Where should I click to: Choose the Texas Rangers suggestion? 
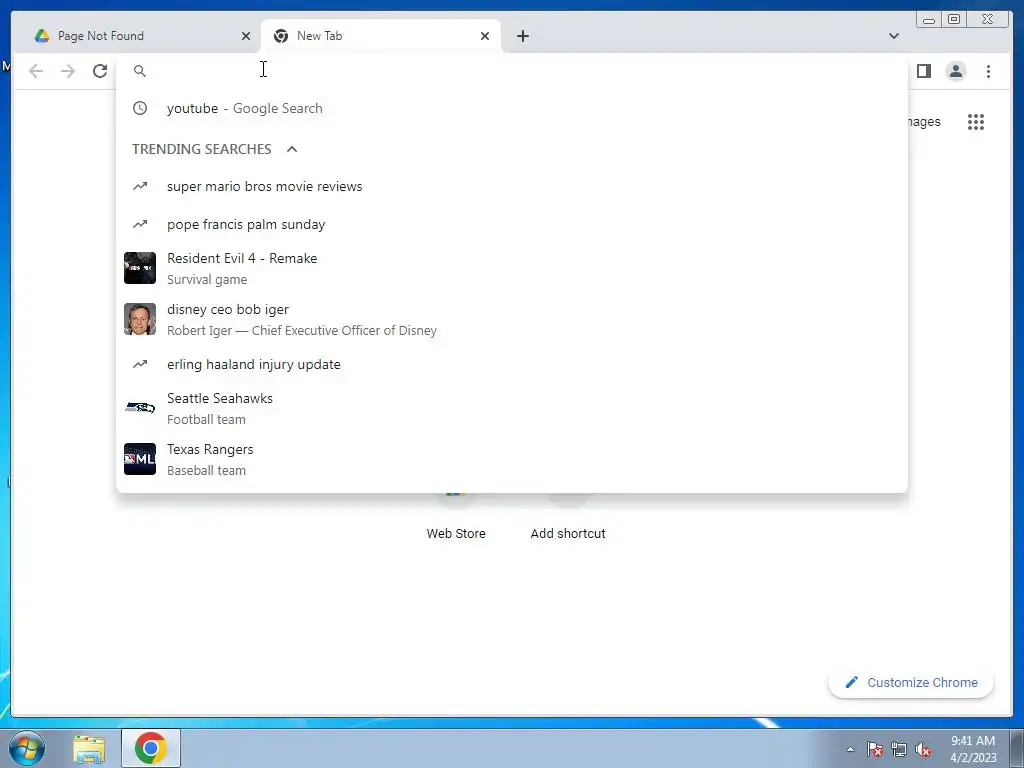[x=511, y=459]
